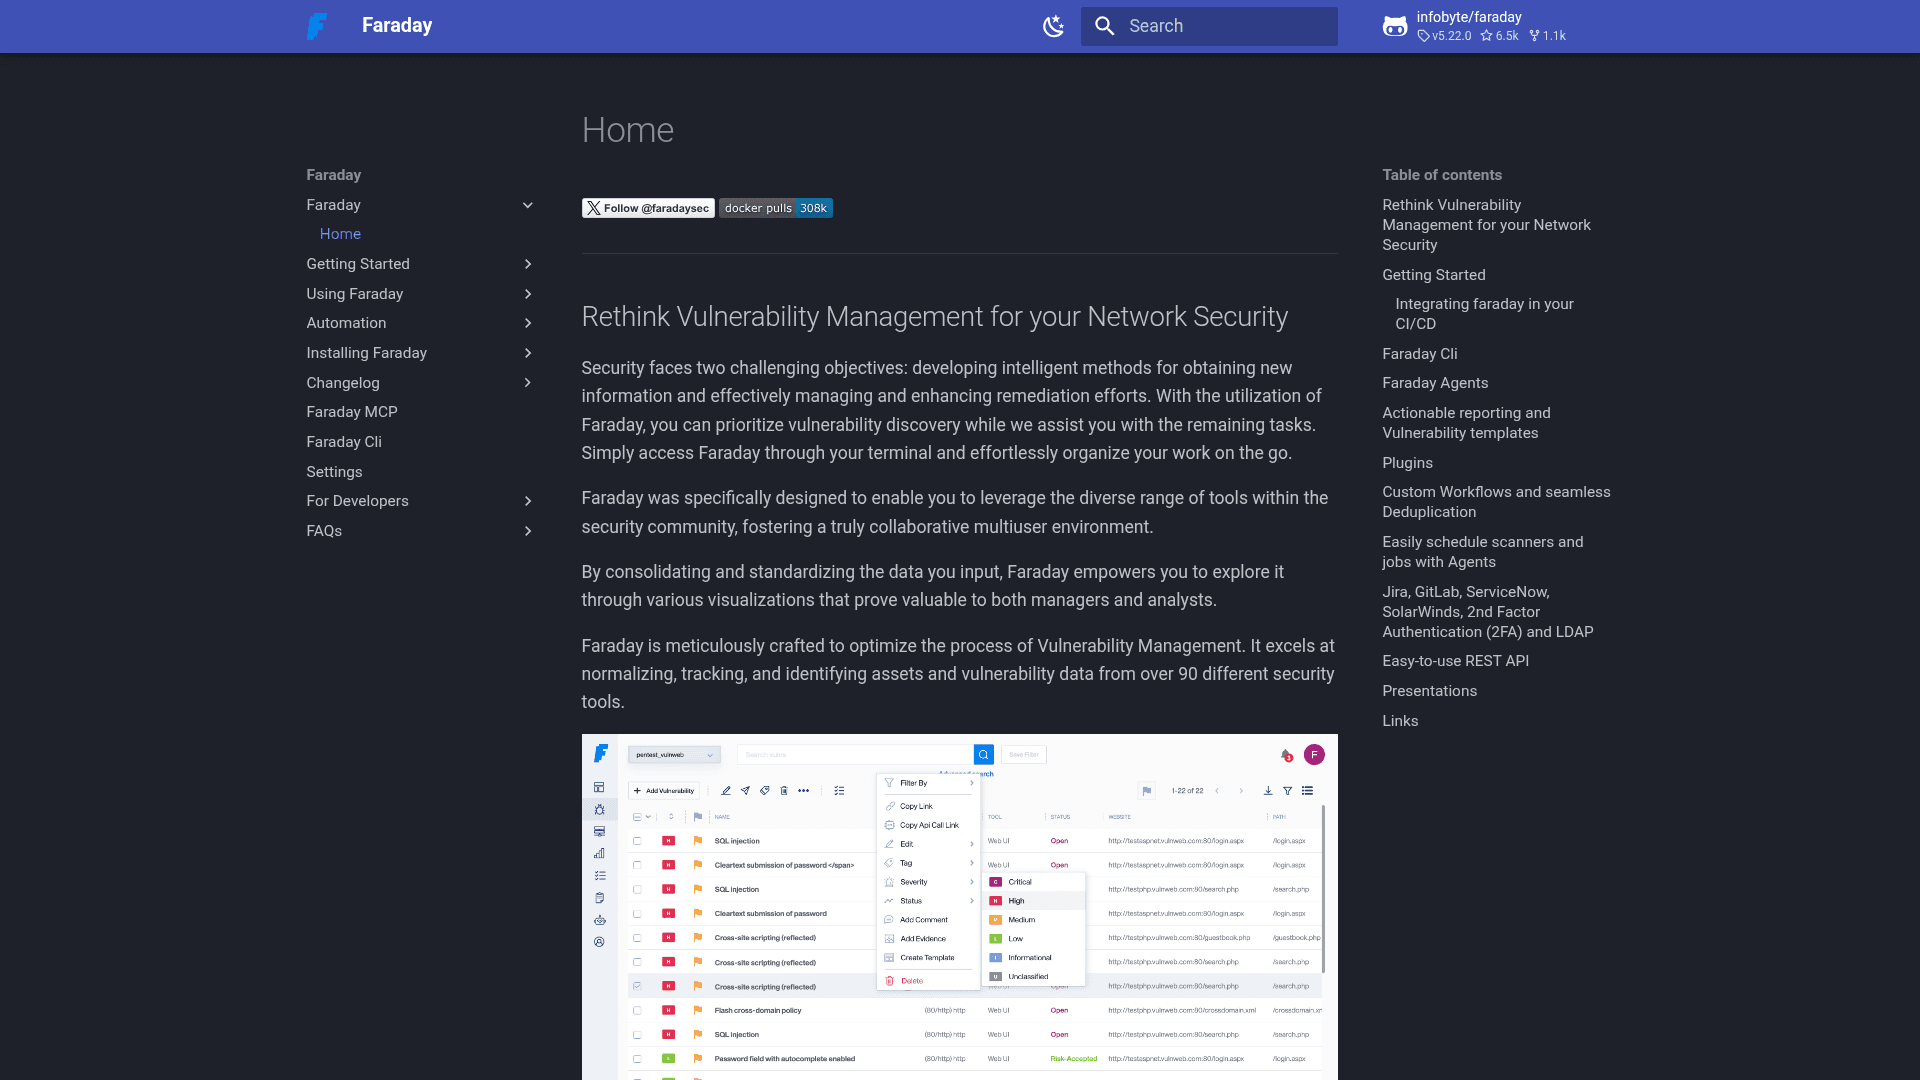Expand the Automation chevron
The width and height of the screenshot is (1920, 1080).
coord(528,323)
